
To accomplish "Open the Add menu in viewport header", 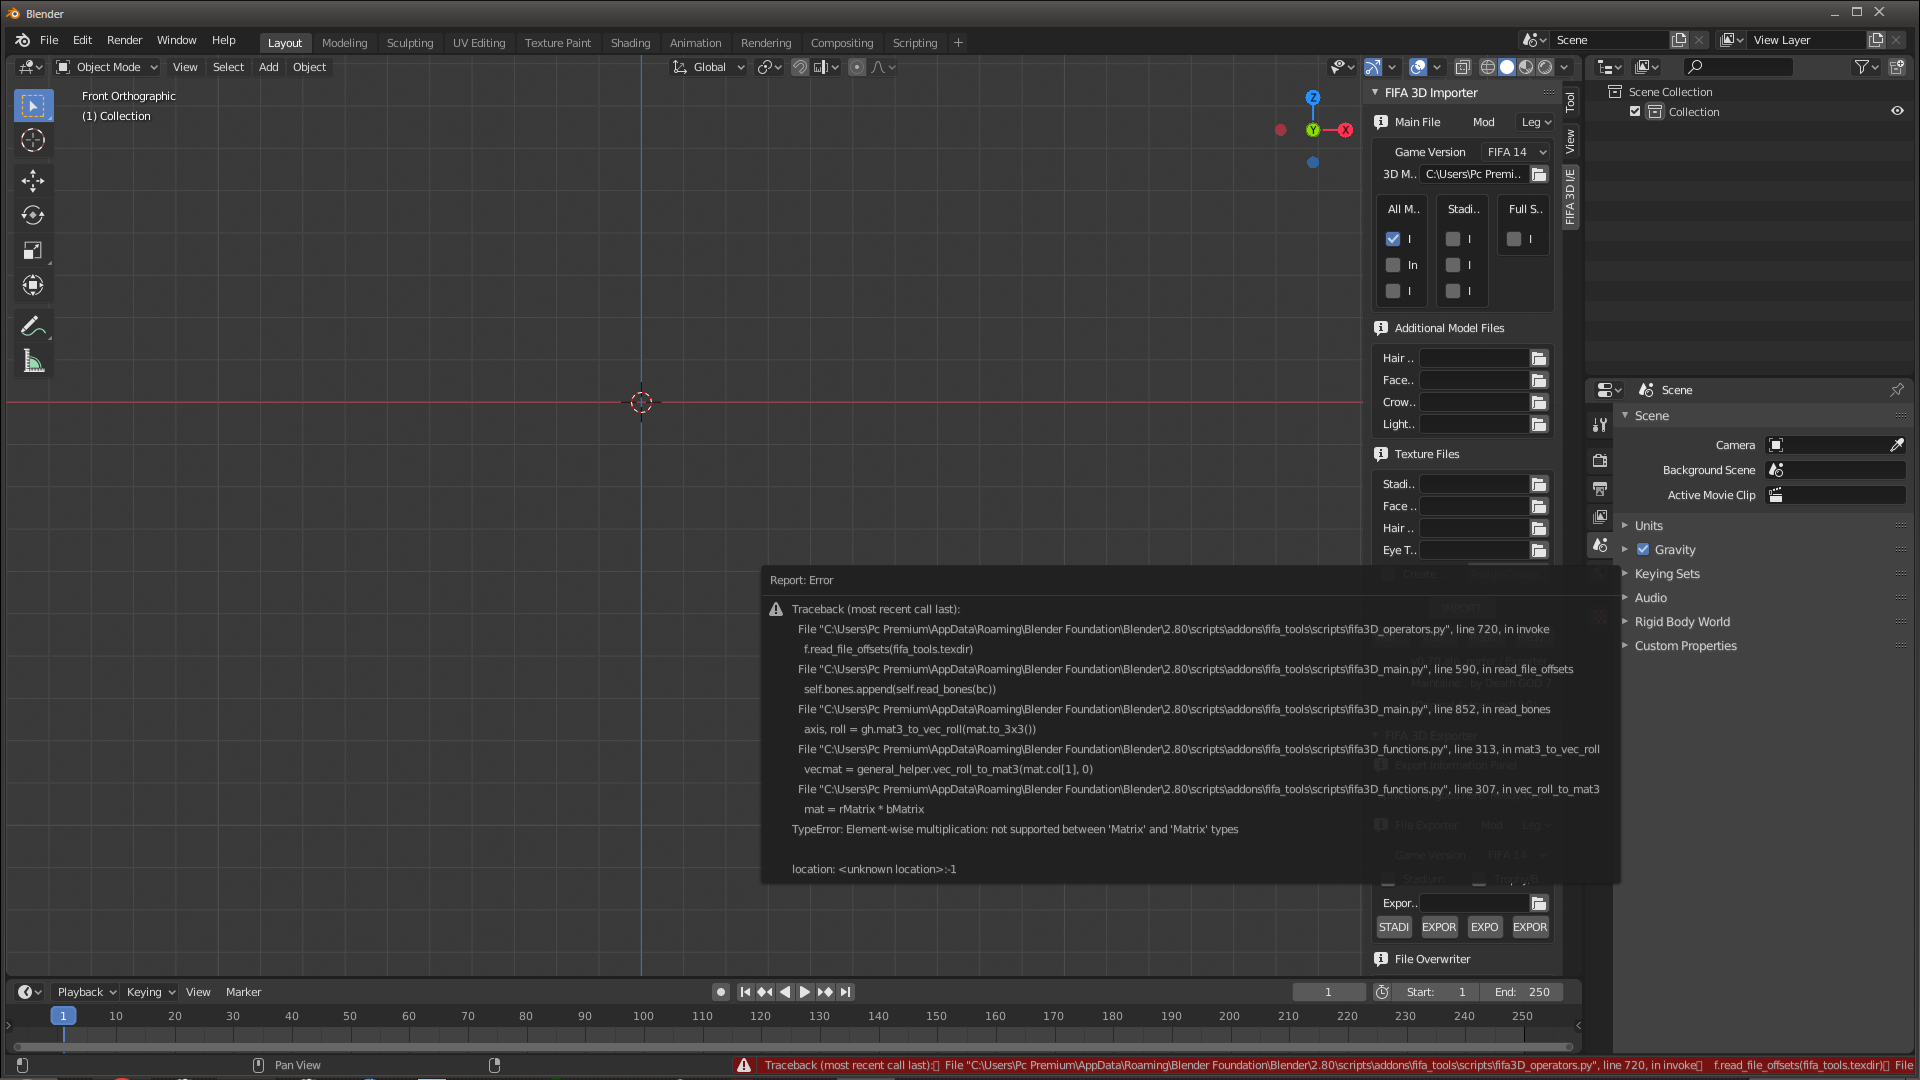I will point(268,67).
